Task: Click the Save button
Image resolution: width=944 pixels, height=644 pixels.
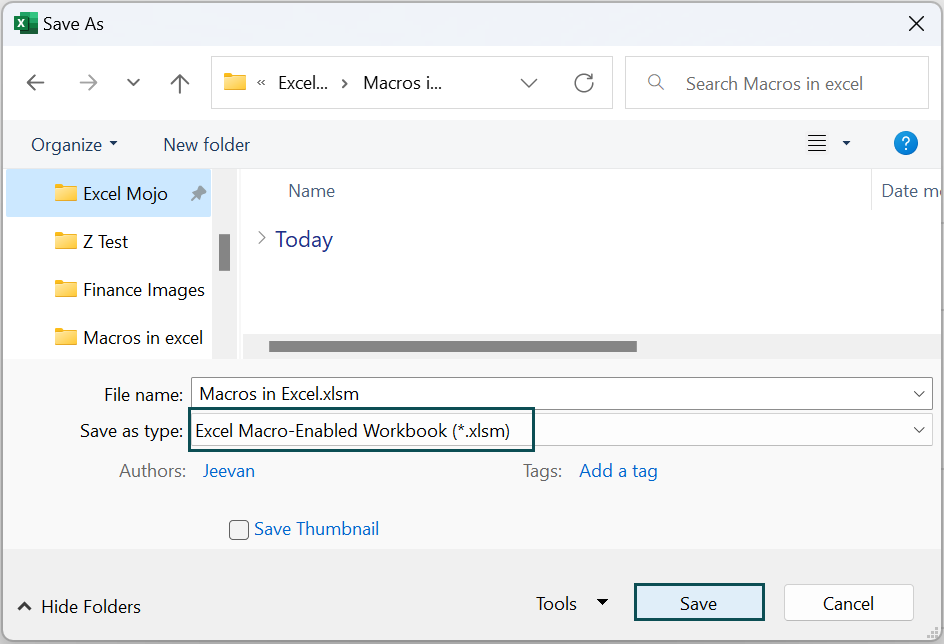Action: (x=699, y=602)
